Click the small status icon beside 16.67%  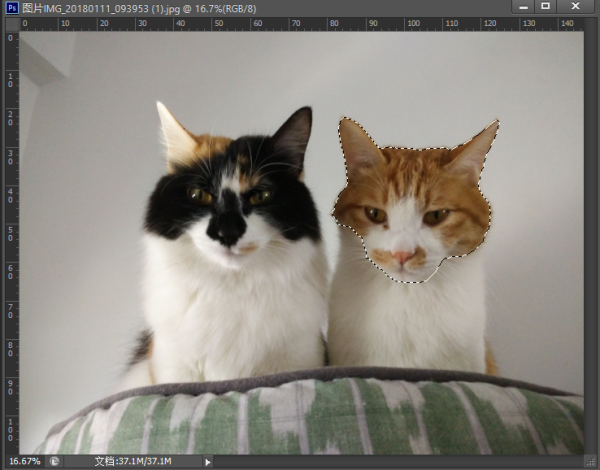point(56,462)
